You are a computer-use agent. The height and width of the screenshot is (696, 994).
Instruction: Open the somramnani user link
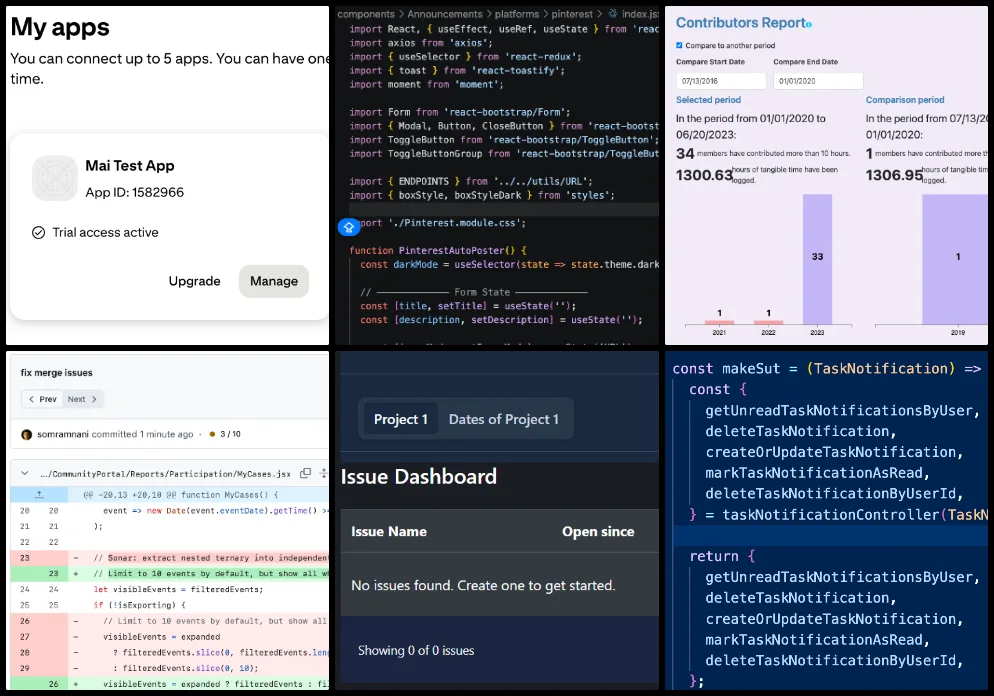(63, 434)
